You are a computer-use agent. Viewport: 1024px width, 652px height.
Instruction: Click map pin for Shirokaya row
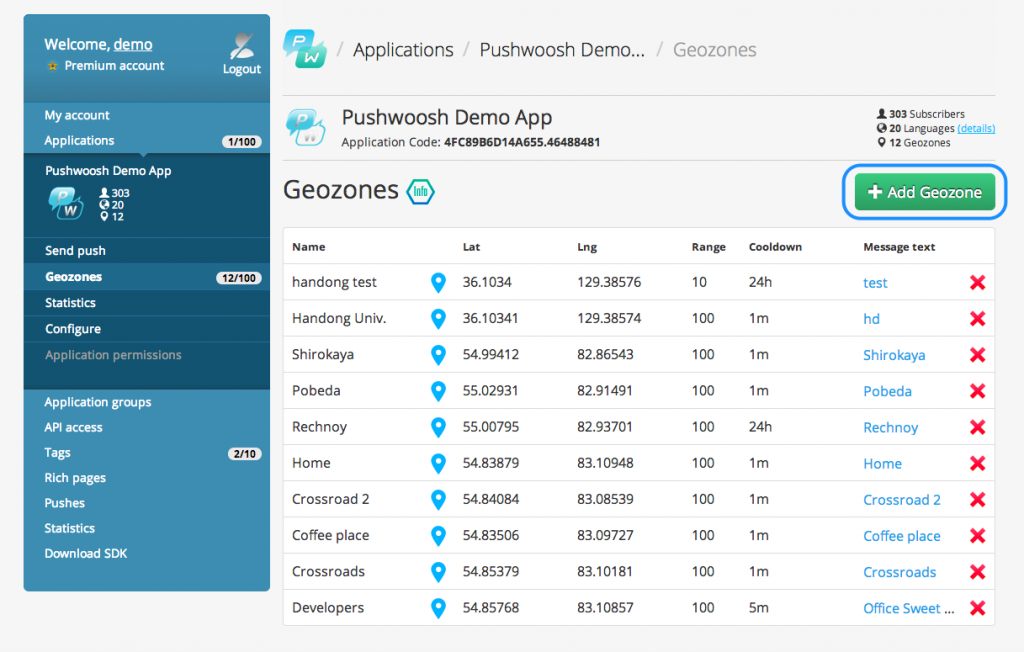pos(438,355)
